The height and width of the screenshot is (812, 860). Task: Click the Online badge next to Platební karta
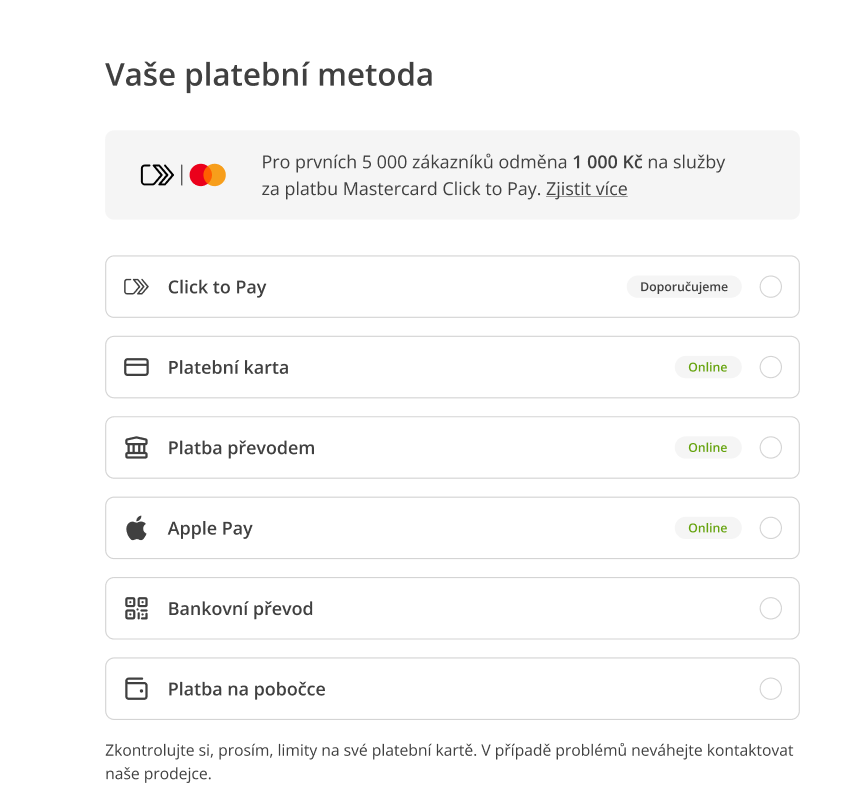point(707,367)
